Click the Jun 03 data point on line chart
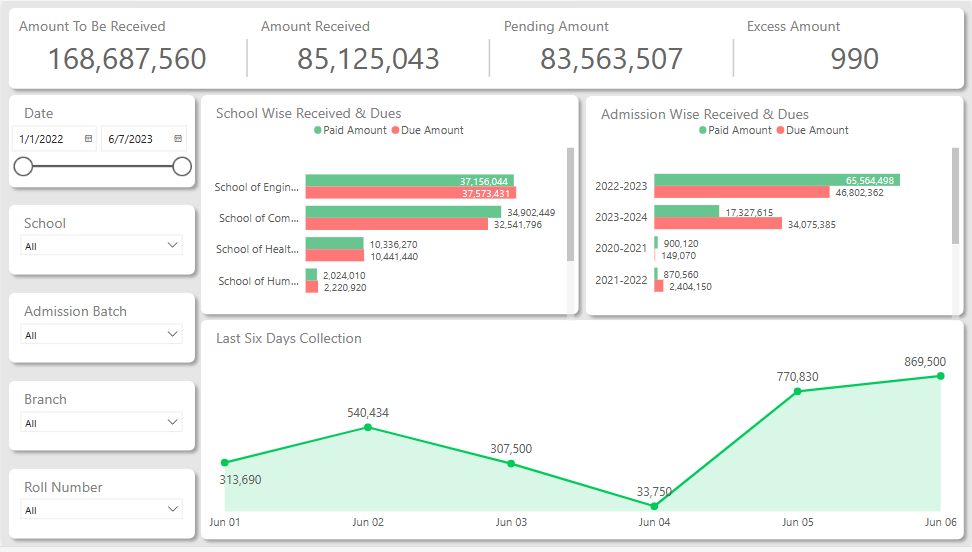972x552 pixels. (511, 464)
